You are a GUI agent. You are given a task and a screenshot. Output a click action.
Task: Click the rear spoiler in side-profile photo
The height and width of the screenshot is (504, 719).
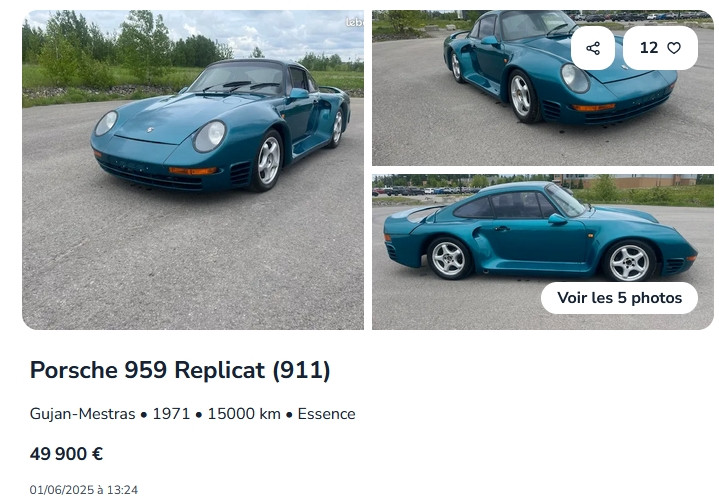pyautogui.click(x=413, y=213)
